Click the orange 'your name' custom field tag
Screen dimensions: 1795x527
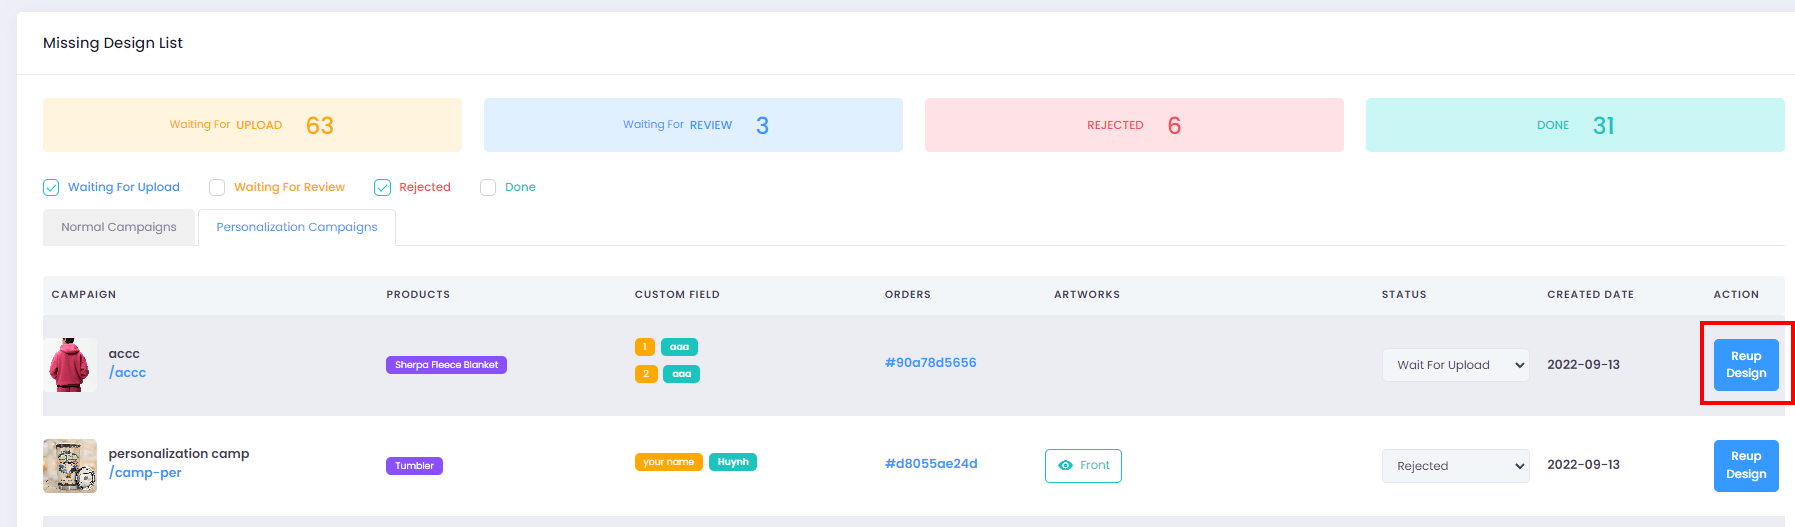click(668, 462)
